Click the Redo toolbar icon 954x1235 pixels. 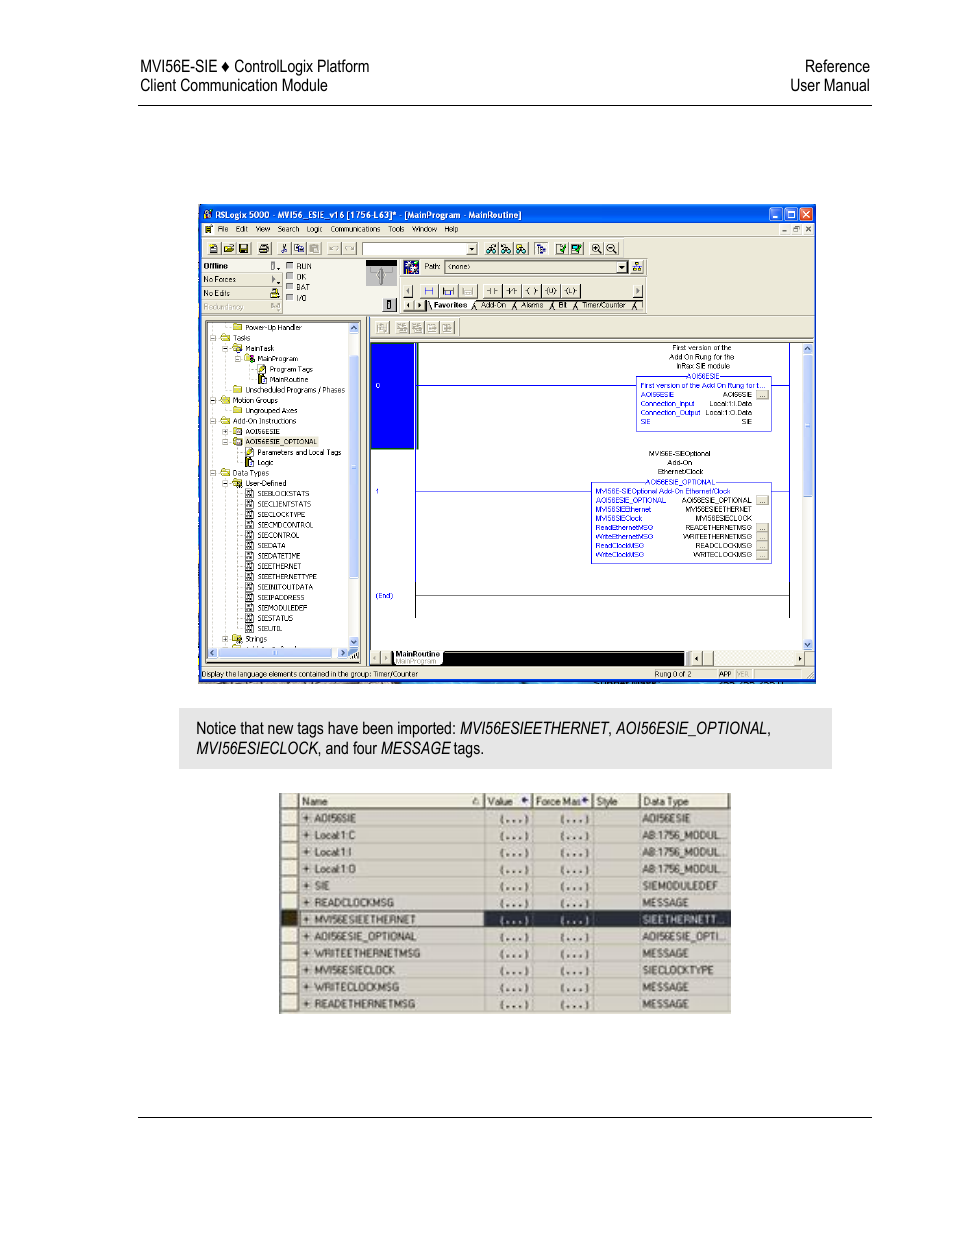pos(350,249)
